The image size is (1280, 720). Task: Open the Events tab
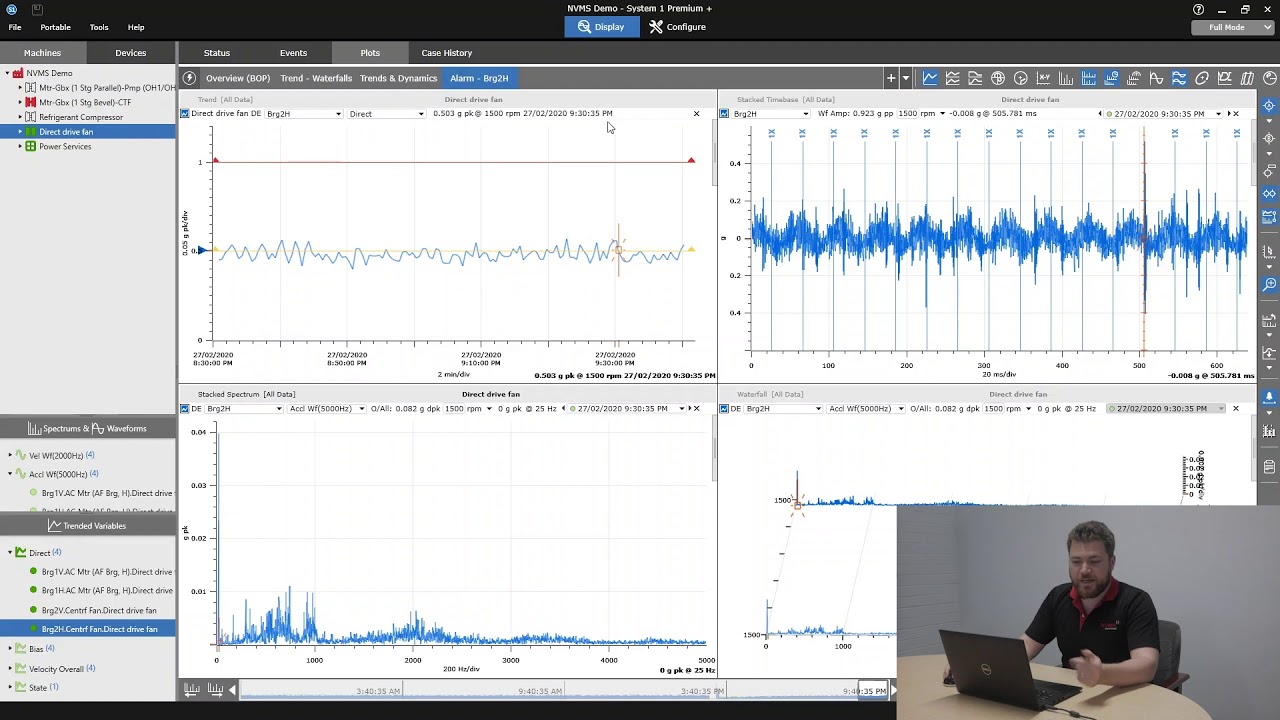click(x=293, y=53)
